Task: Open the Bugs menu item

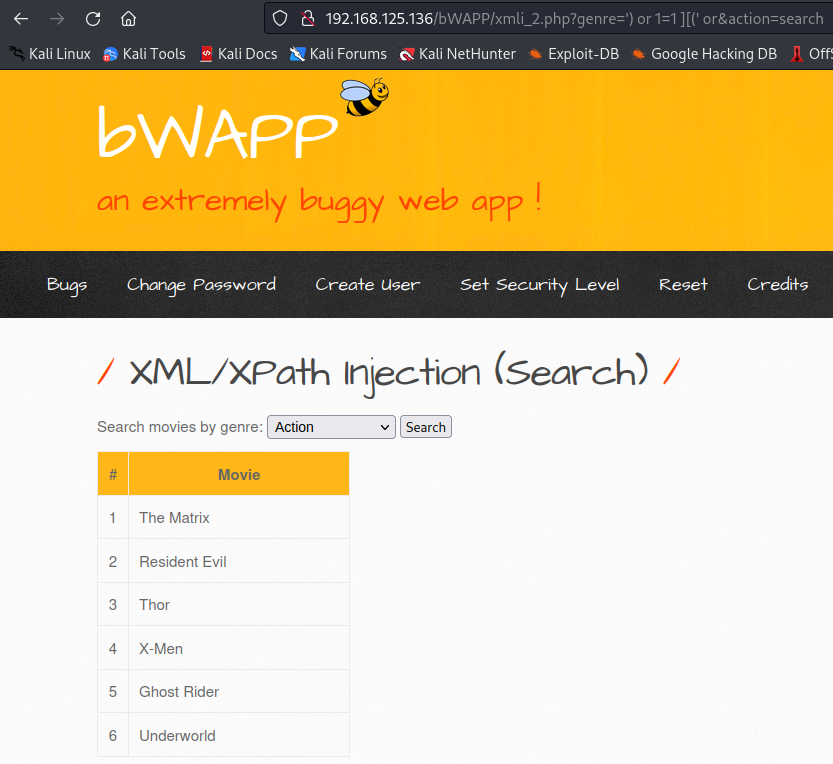Action: click(67, 285)
